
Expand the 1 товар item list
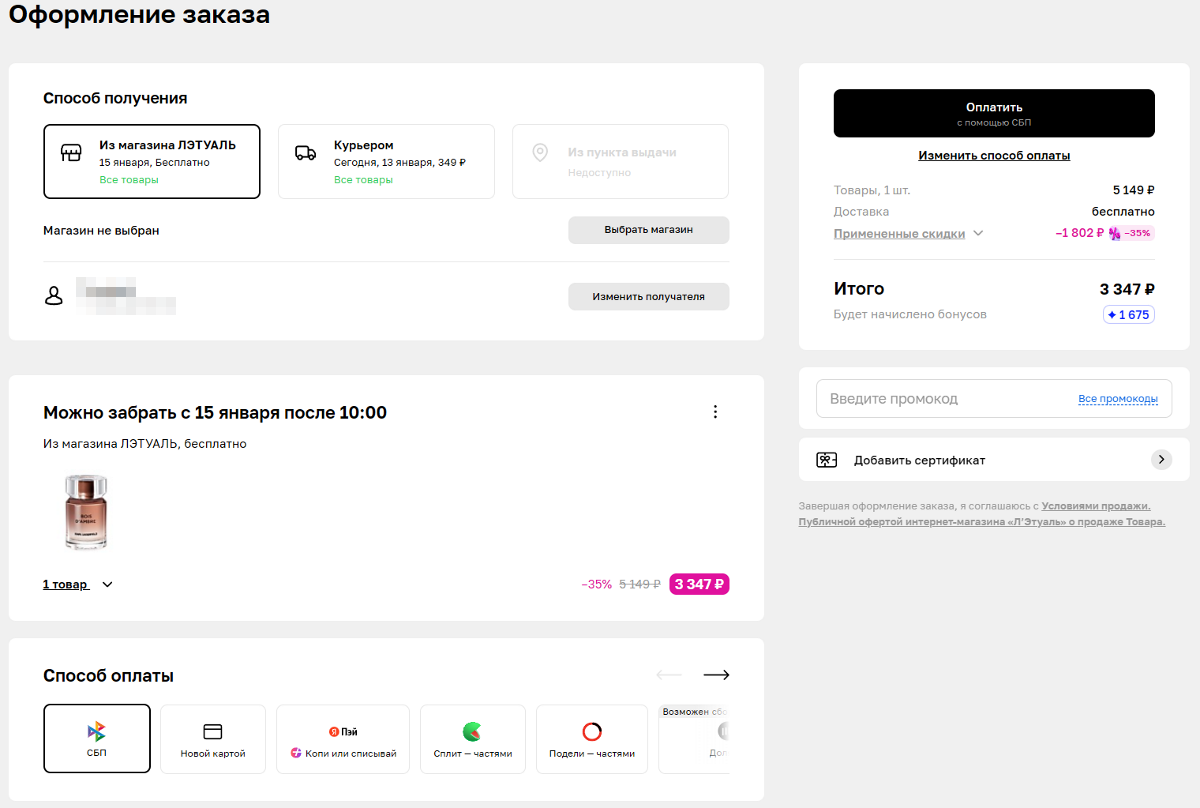coord(77,584)
